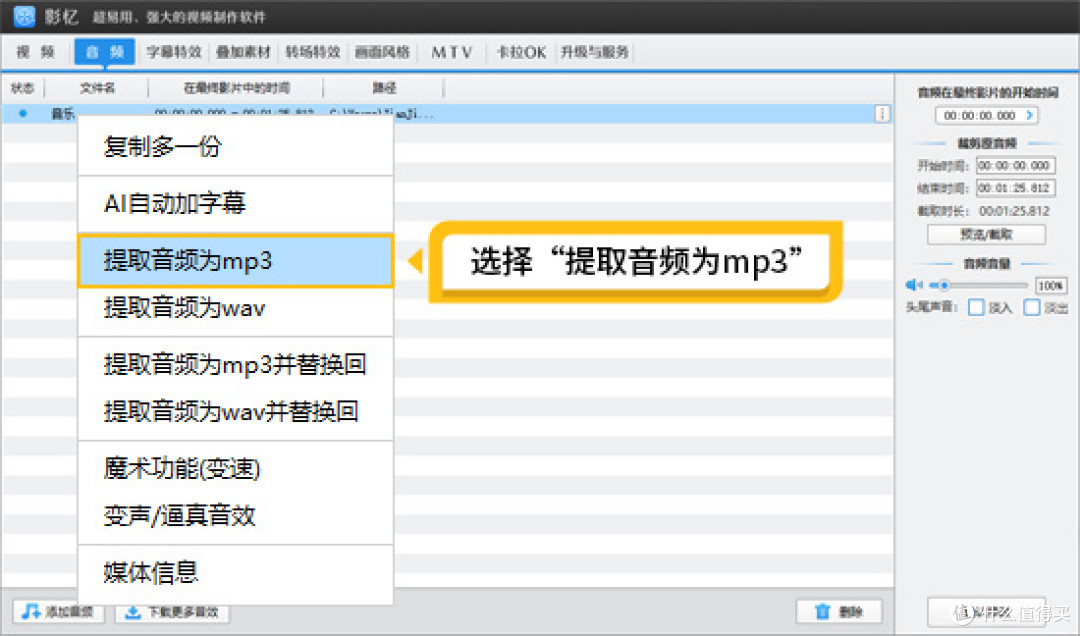
Task: Click the row options icon on the music row
Action: pyautogui.click(x=882, y=114)
